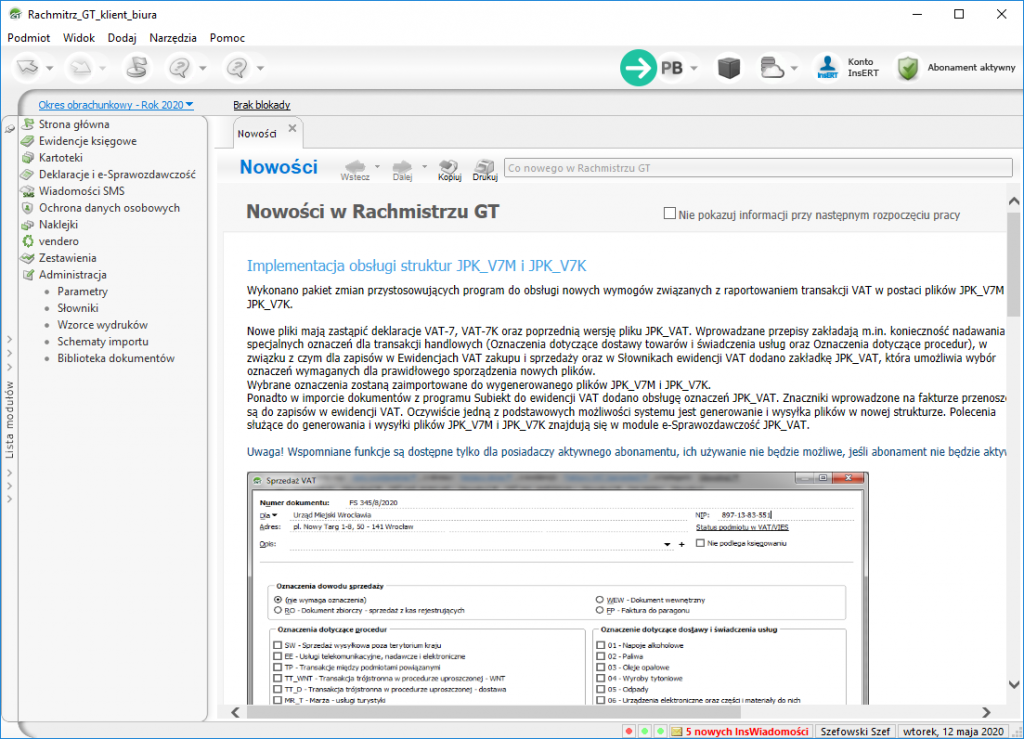
Task: Click the date wtorek, 12 maja 2020
Action: tap(953, 731)
